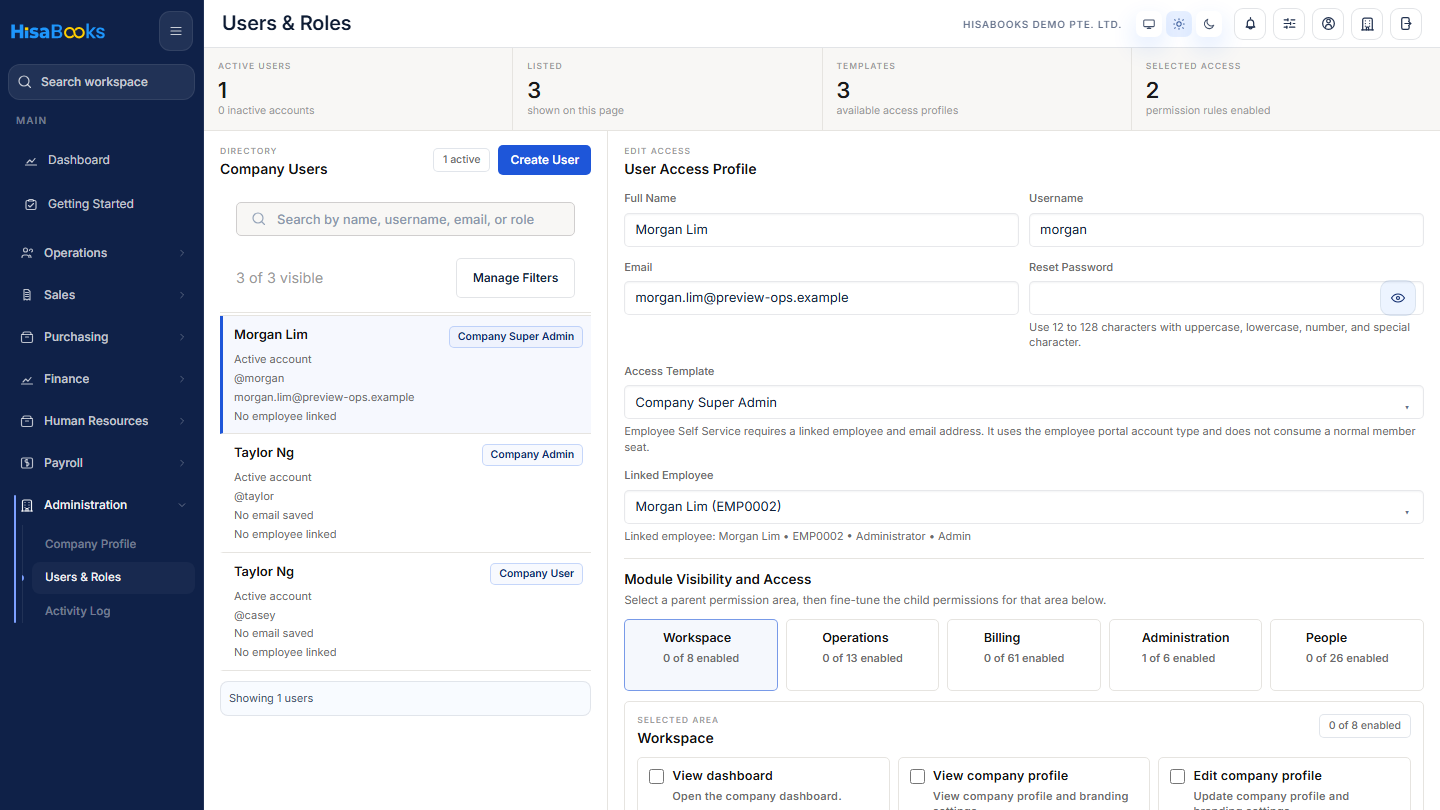The width and height of the screenshot is (1440, 810).
Task: Click the Email field
Action: tap(821, 298)
